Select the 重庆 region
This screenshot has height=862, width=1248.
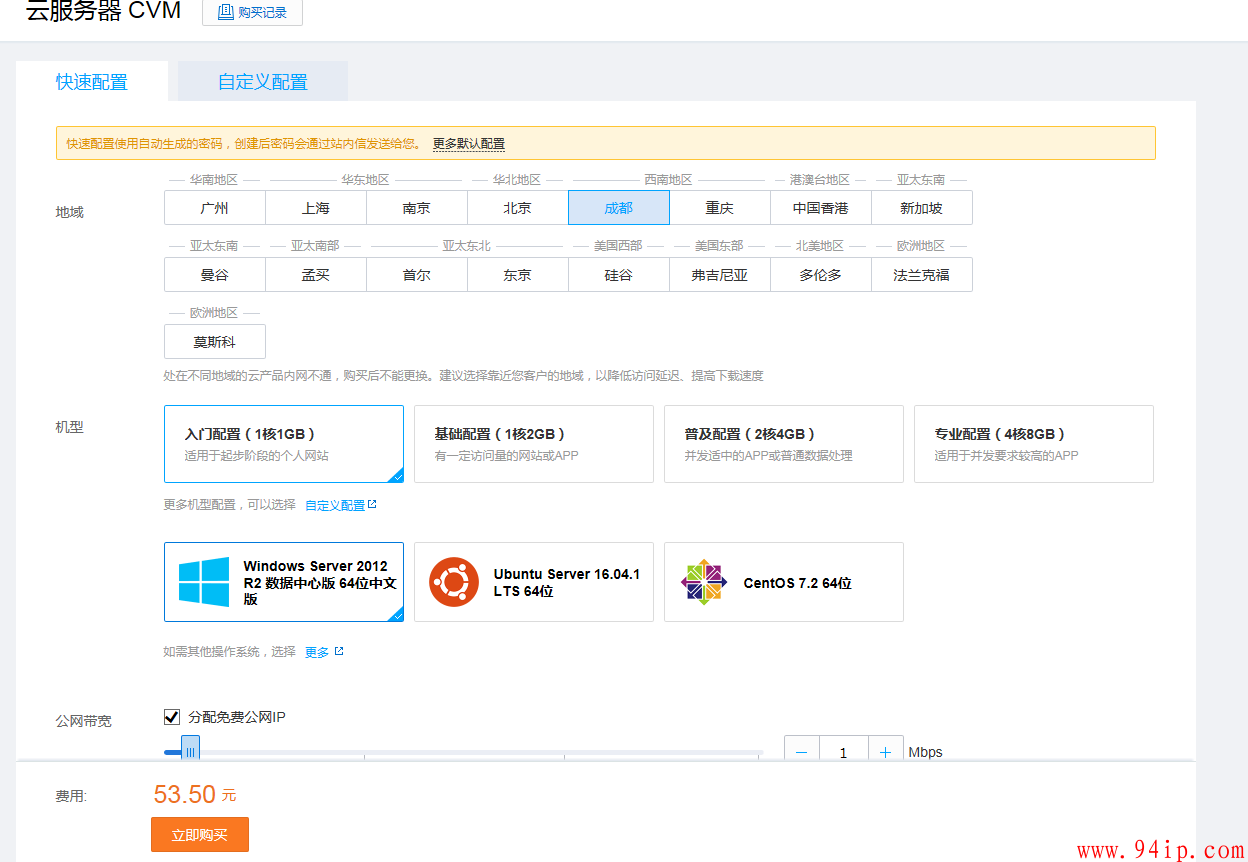point(720,208)
